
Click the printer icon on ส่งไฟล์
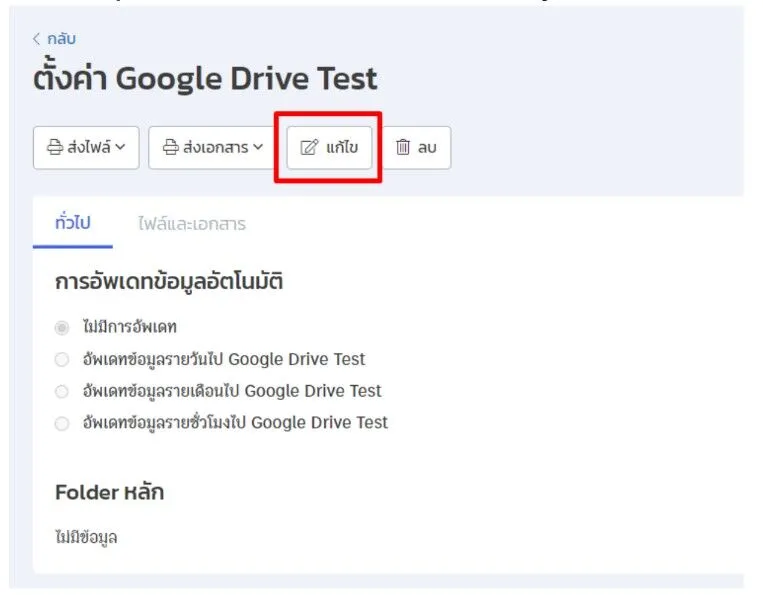[x=55, y=148]
